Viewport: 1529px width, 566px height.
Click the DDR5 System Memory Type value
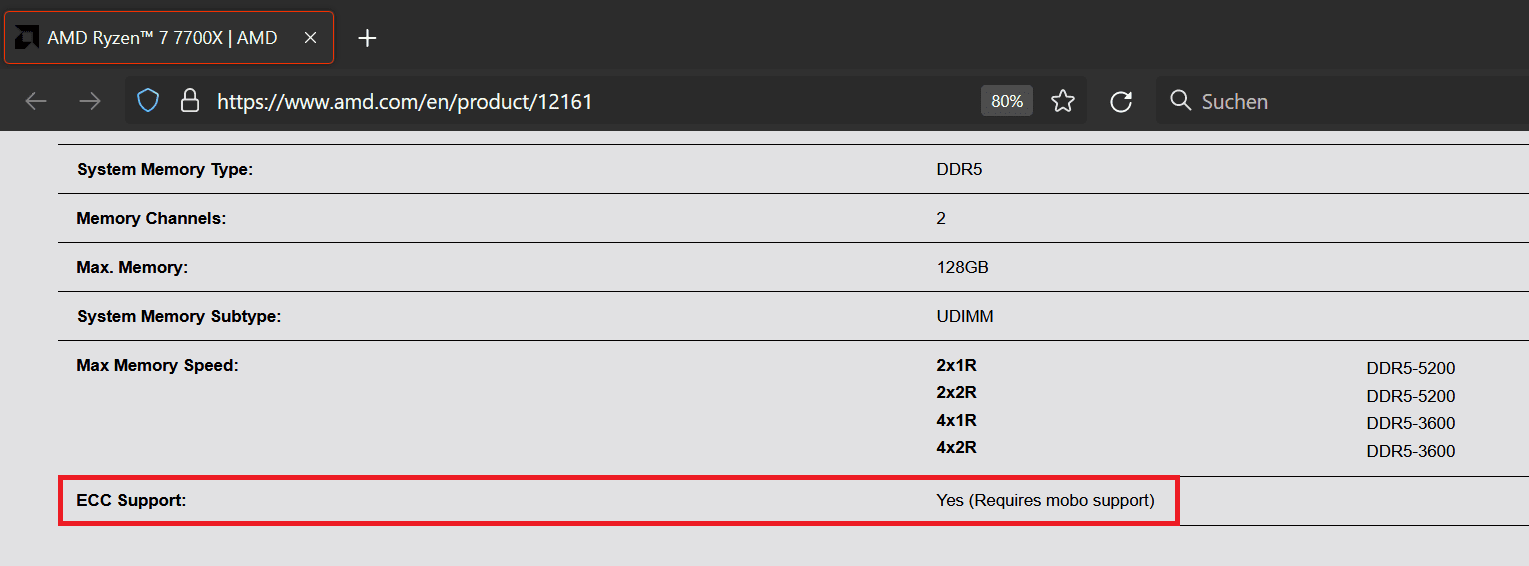pos(959,169)
